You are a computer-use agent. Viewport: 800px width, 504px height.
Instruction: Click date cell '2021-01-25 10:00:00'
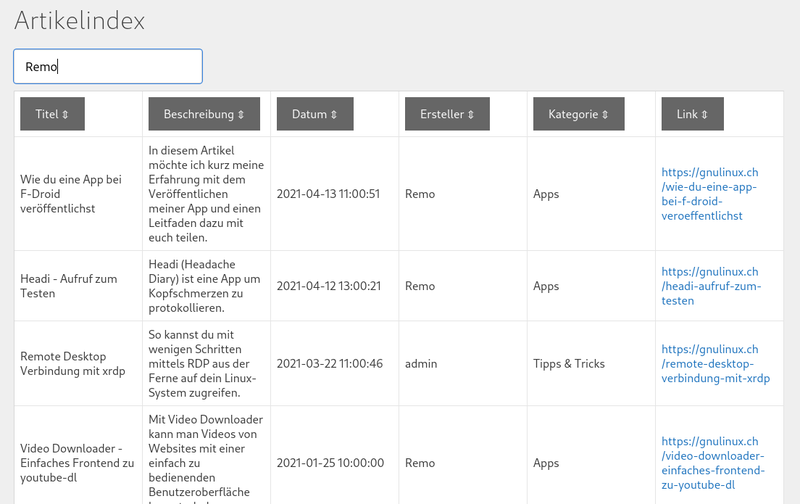click(x=330, y=463)
